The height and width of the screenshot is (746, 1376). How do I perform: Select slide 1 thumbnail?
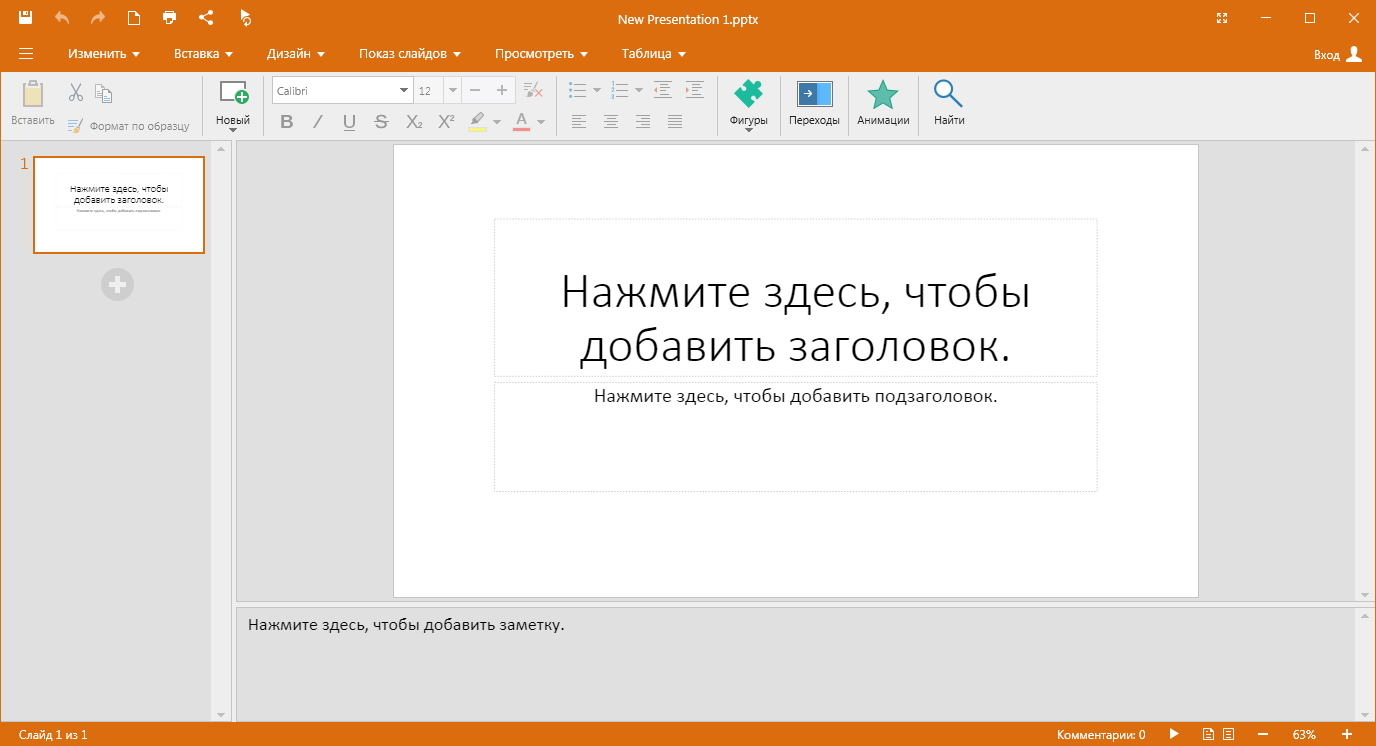click(x=119, y=205)
